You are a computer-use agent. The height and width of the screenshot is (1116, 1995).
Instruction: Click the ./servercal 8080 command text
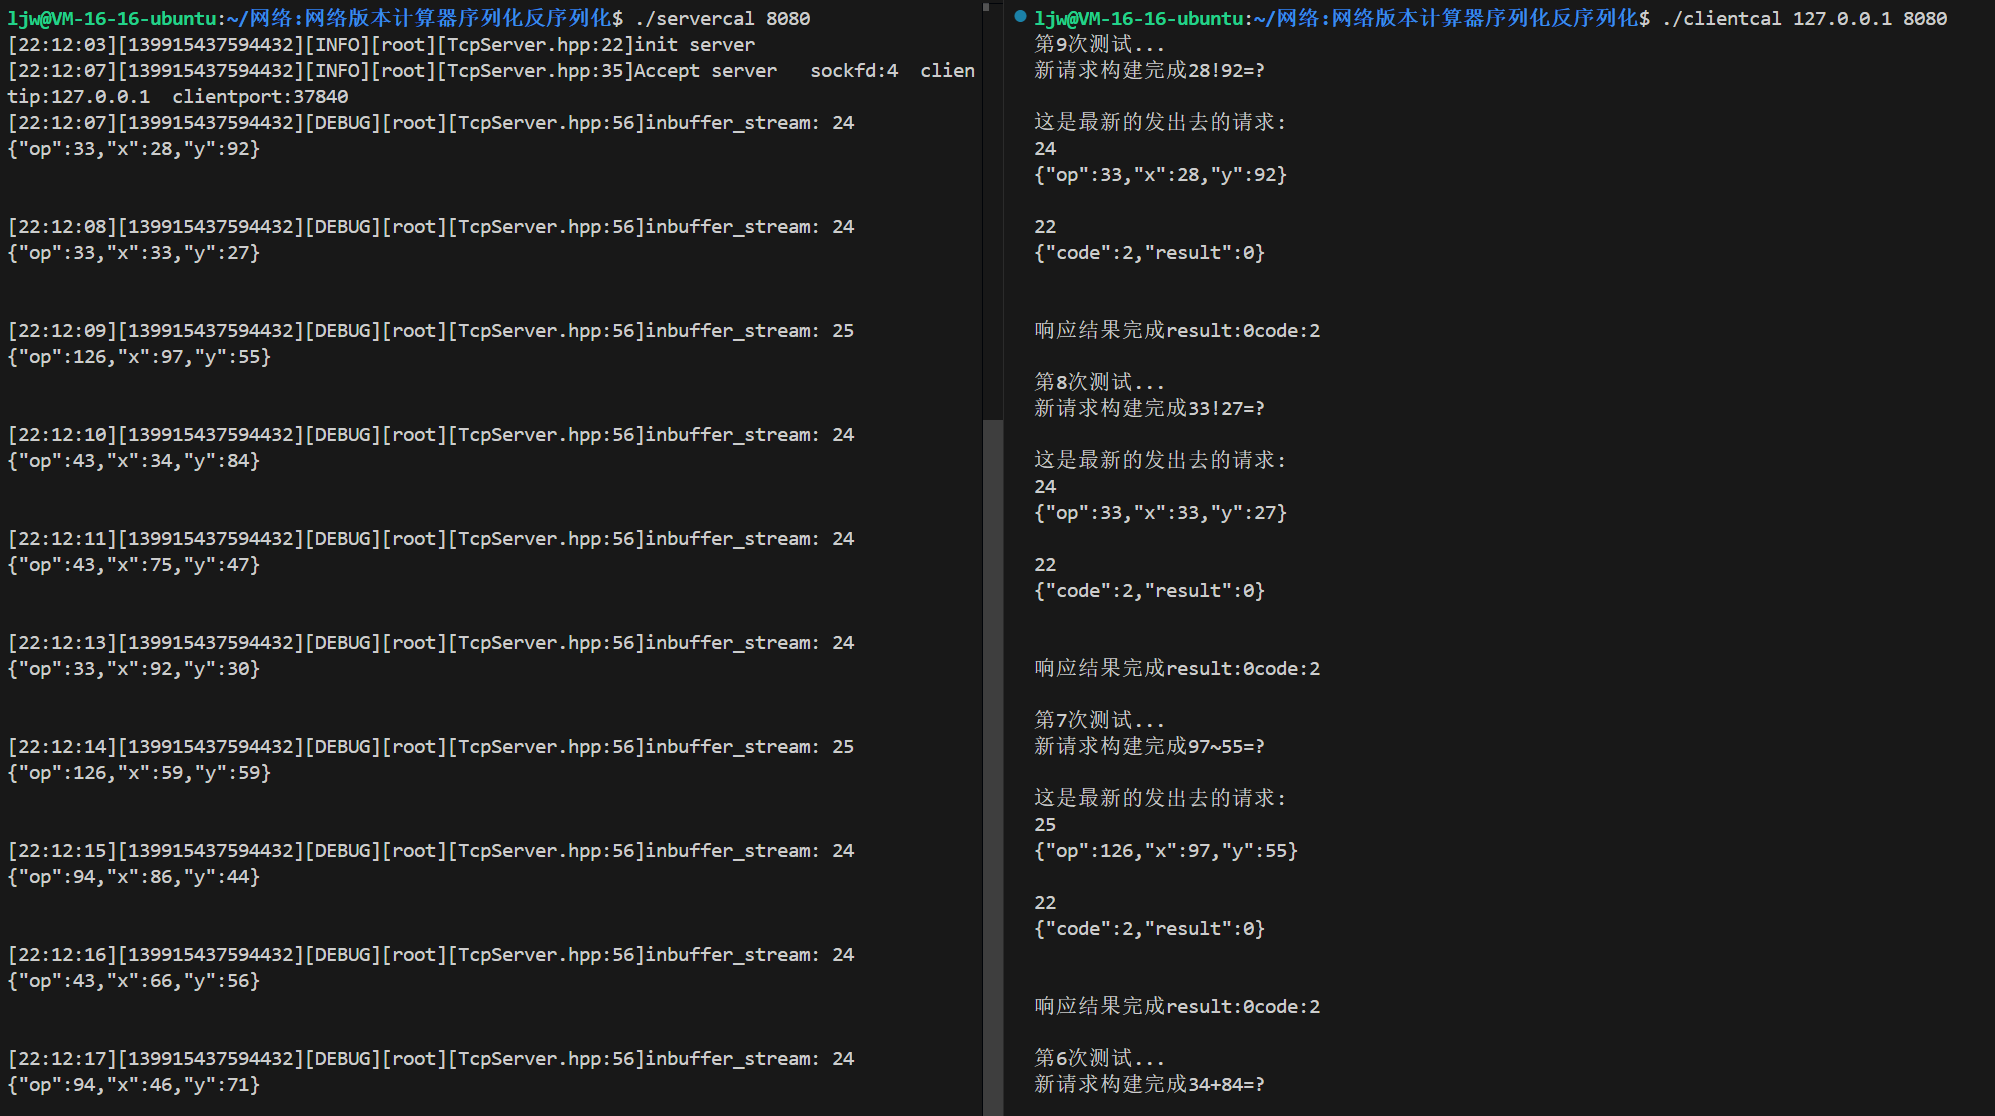click(x=722, y=19)
